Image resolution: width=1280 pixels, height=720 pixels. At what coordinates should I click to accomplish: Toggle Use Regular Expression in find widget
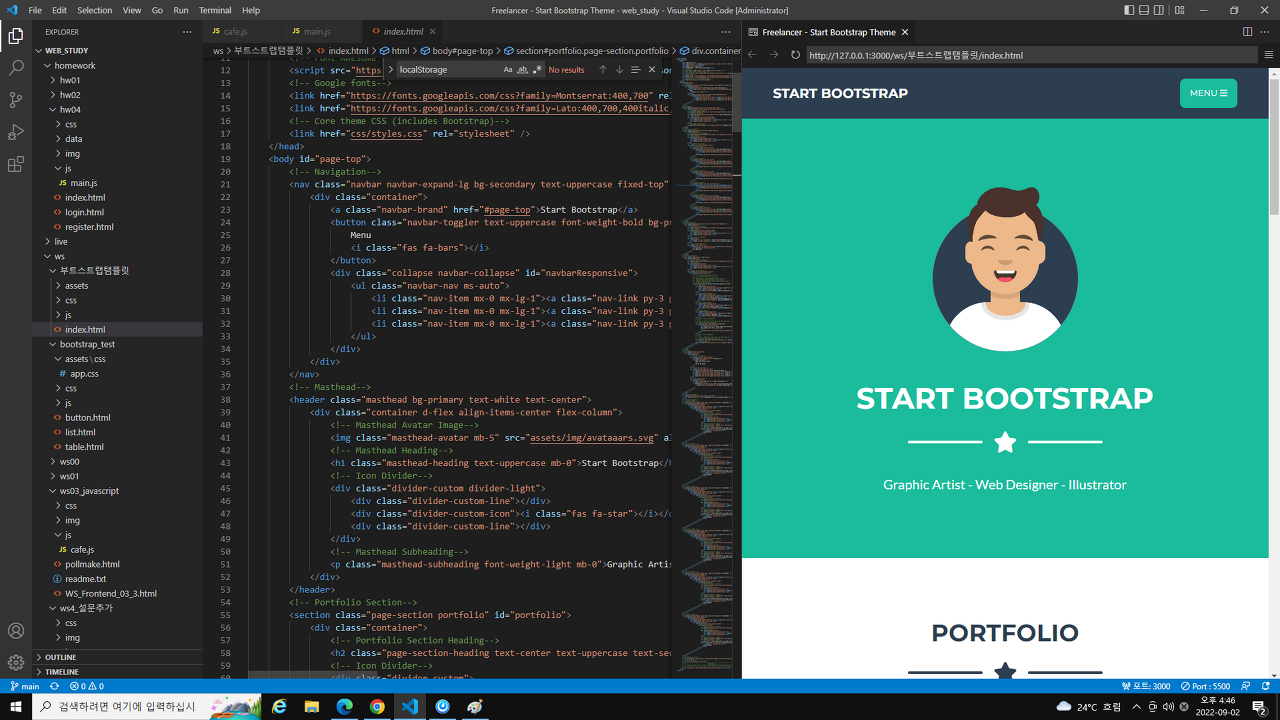tap(537, 70)
